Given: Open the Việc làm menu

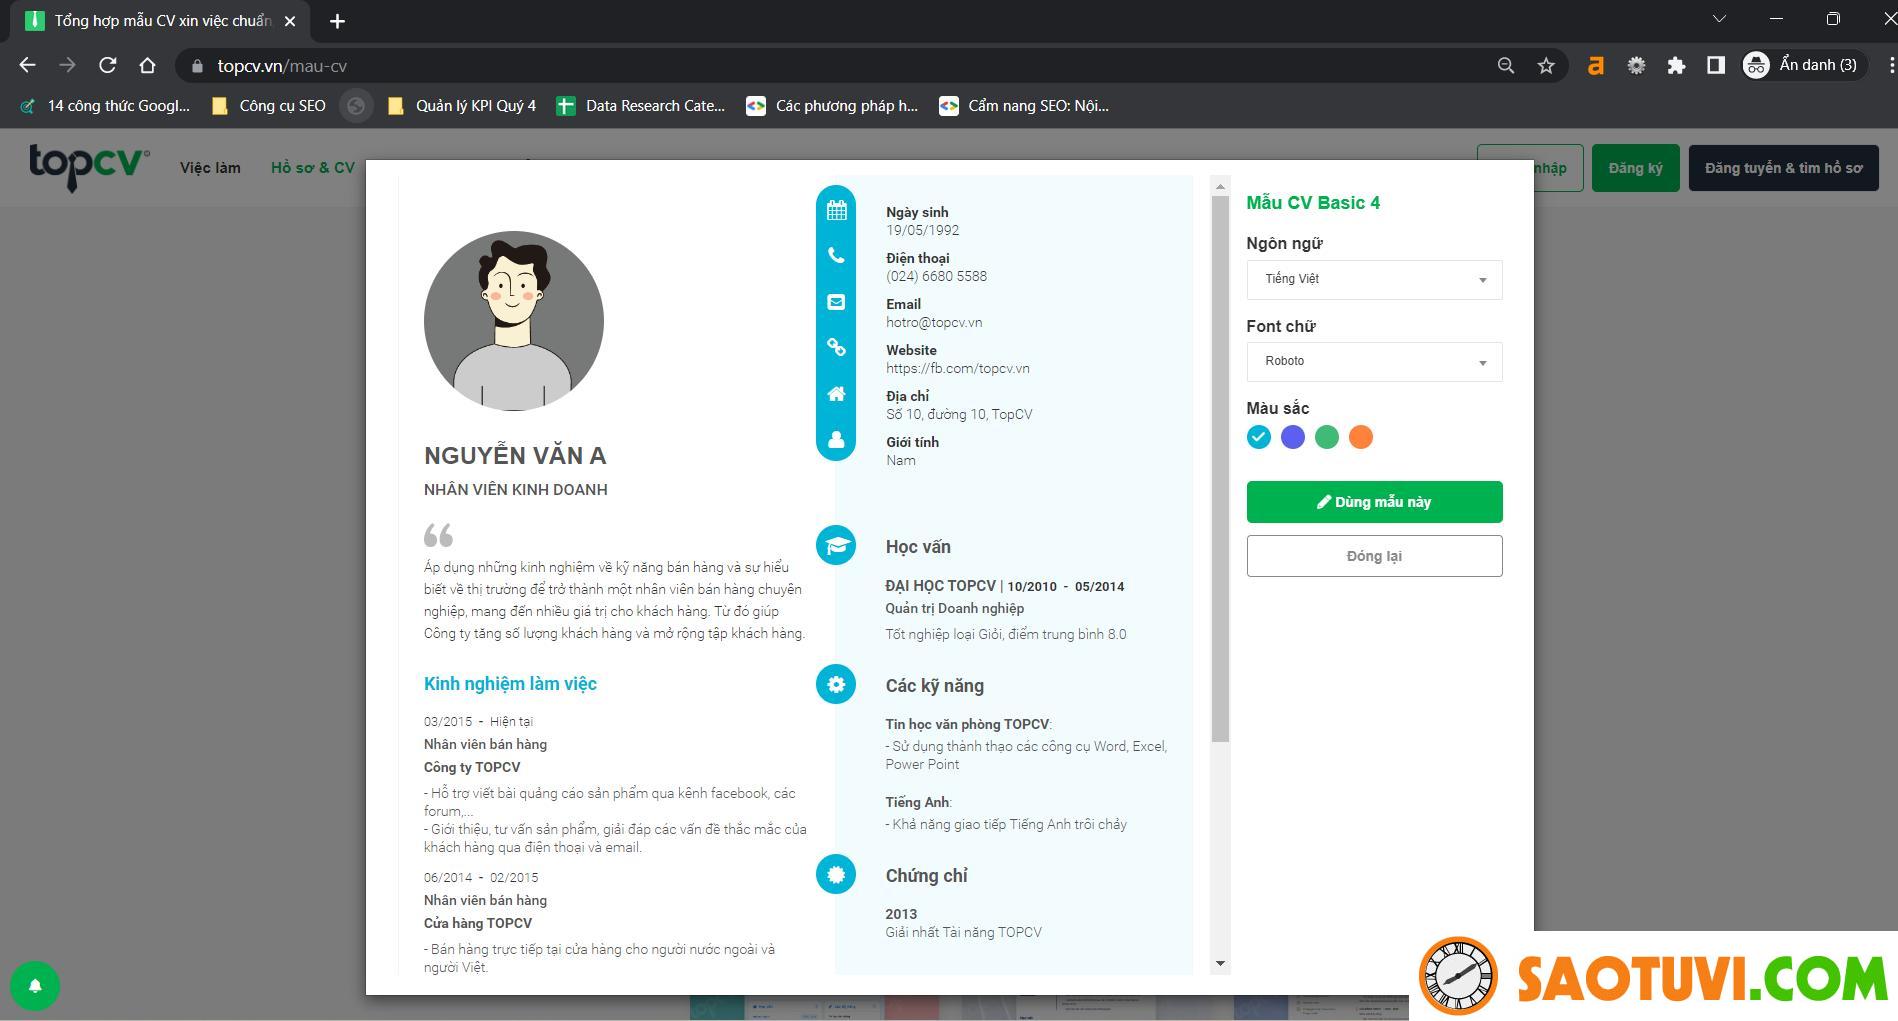Looking at the screenshot, I should click(210, 168).
